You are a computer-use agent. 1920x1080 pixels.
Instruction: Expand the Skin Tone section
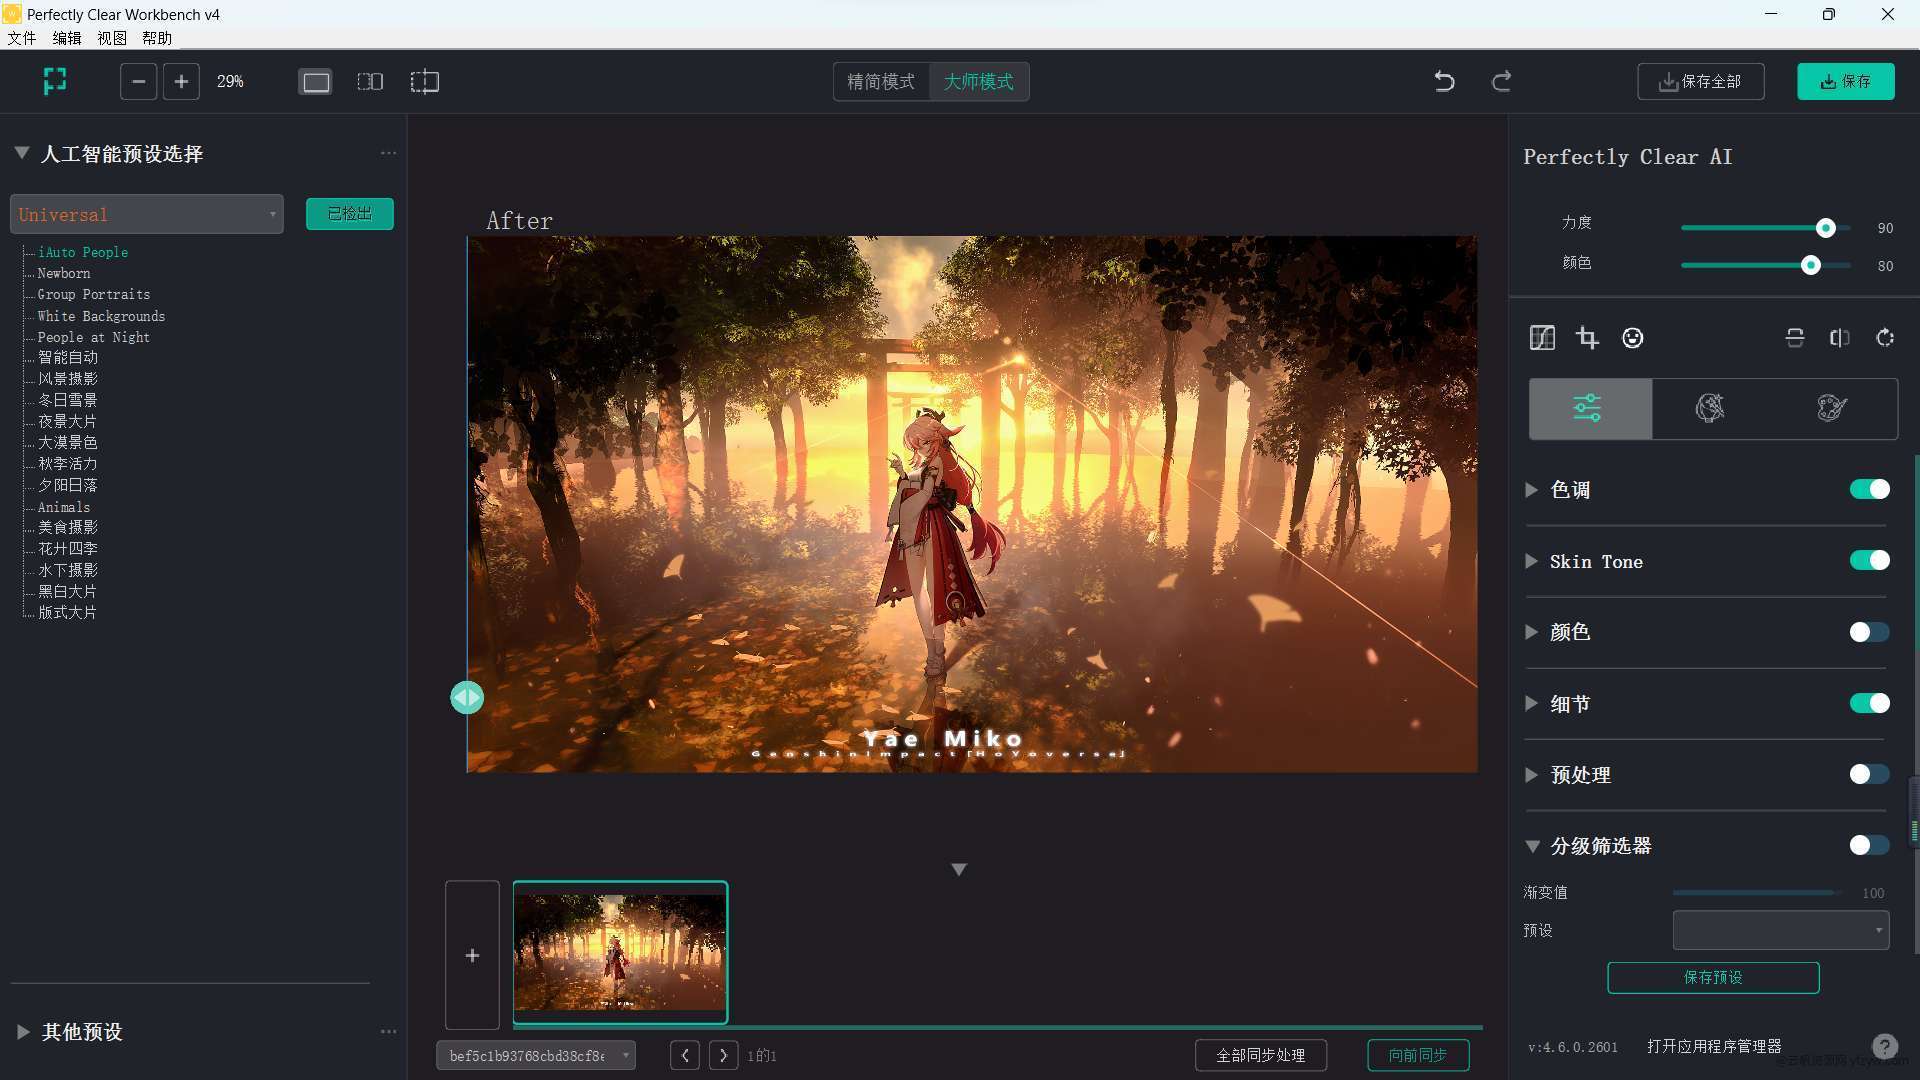point(1531,561)
